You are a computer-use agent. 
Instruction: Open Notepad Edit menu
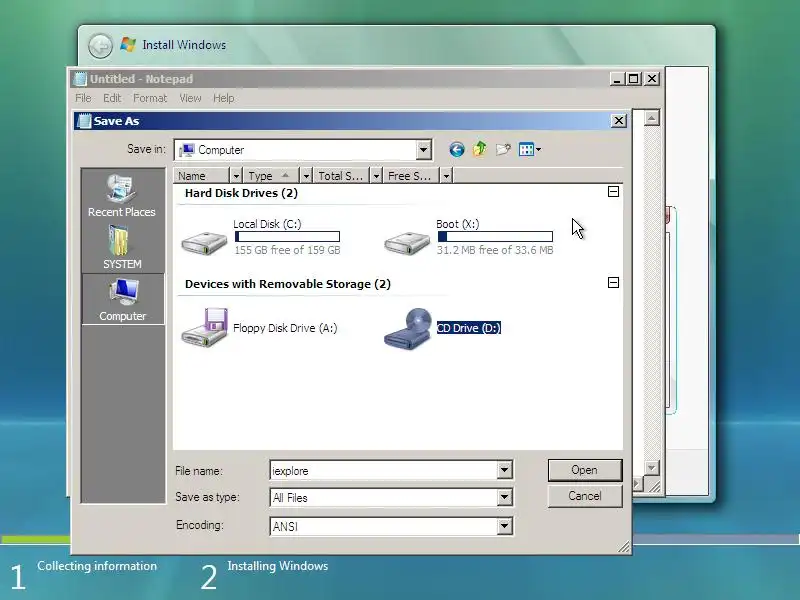pos(112,98)
